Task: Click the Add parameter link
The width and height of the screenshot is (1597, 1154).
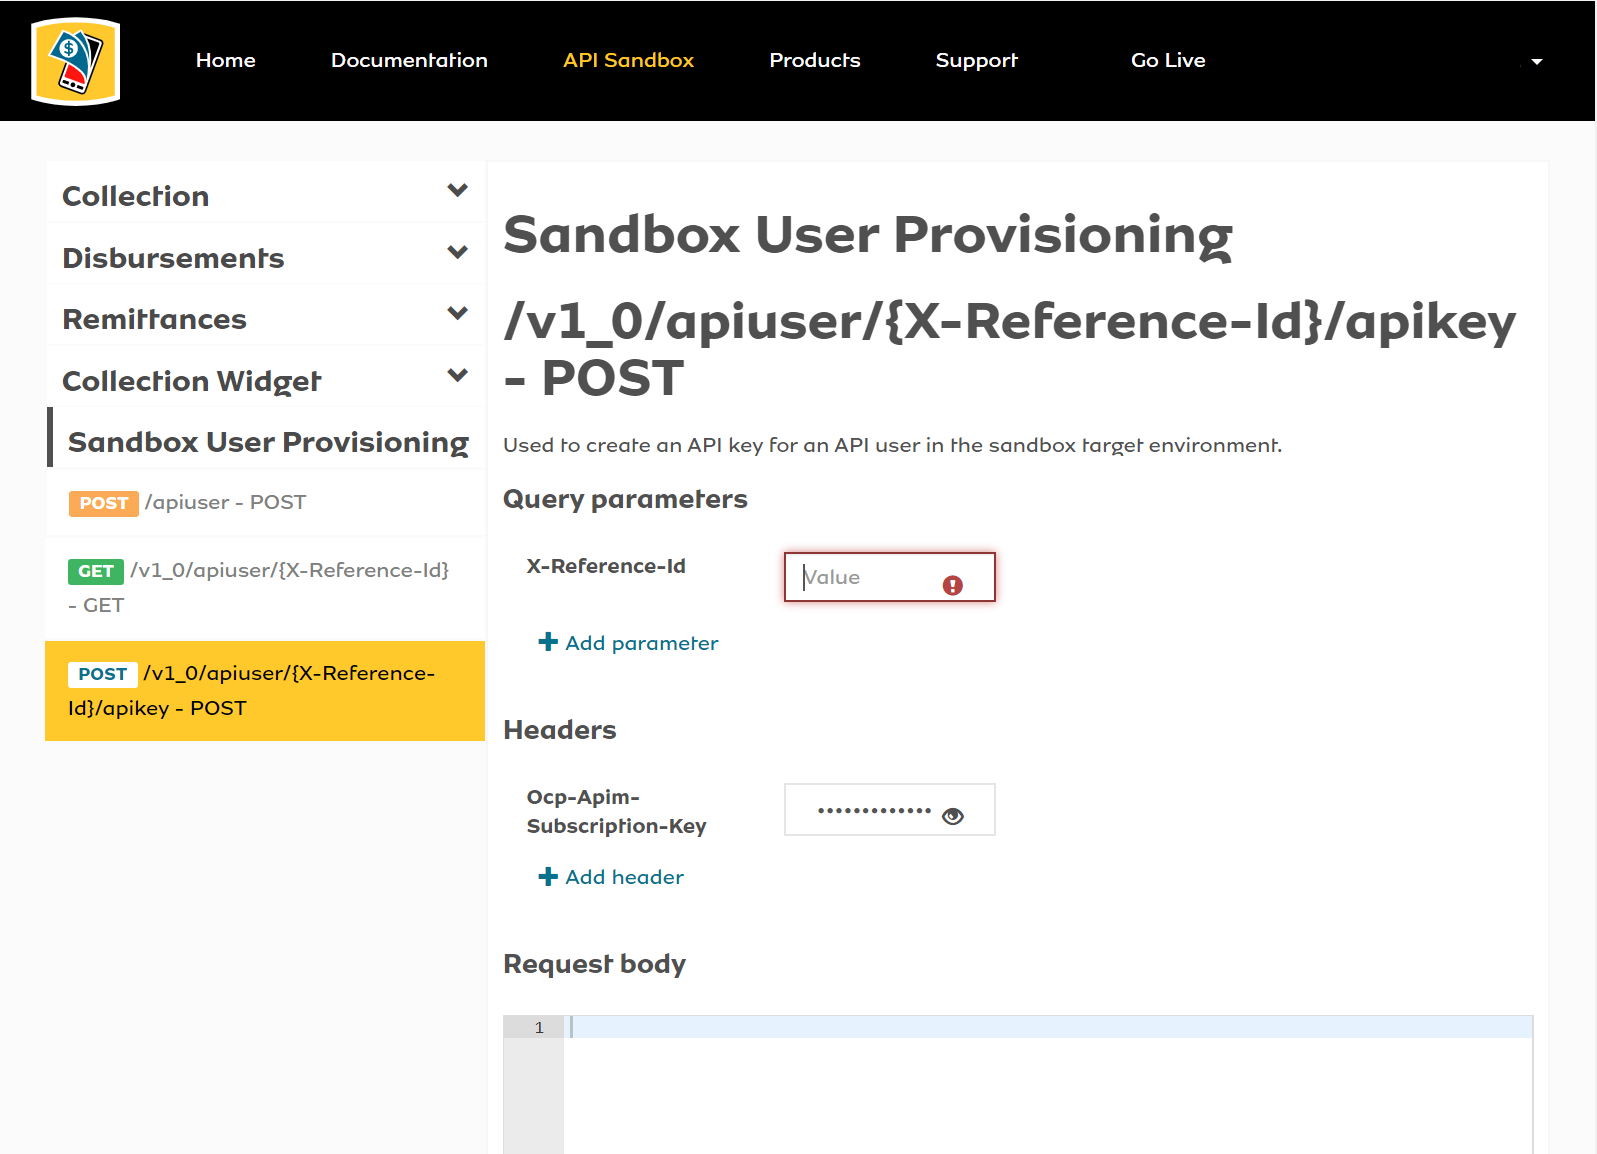Action: tap(641, 643)
